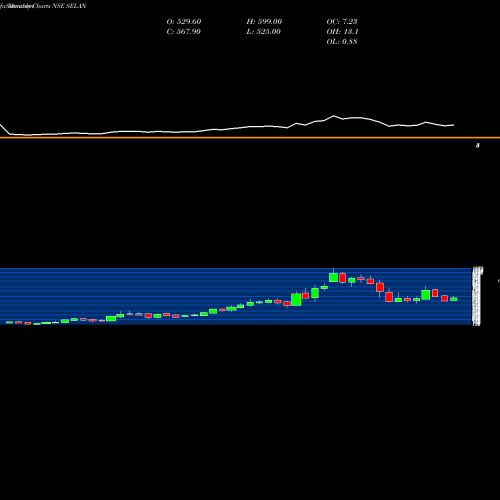Select the low price L: 525.00

coord(264,32)
